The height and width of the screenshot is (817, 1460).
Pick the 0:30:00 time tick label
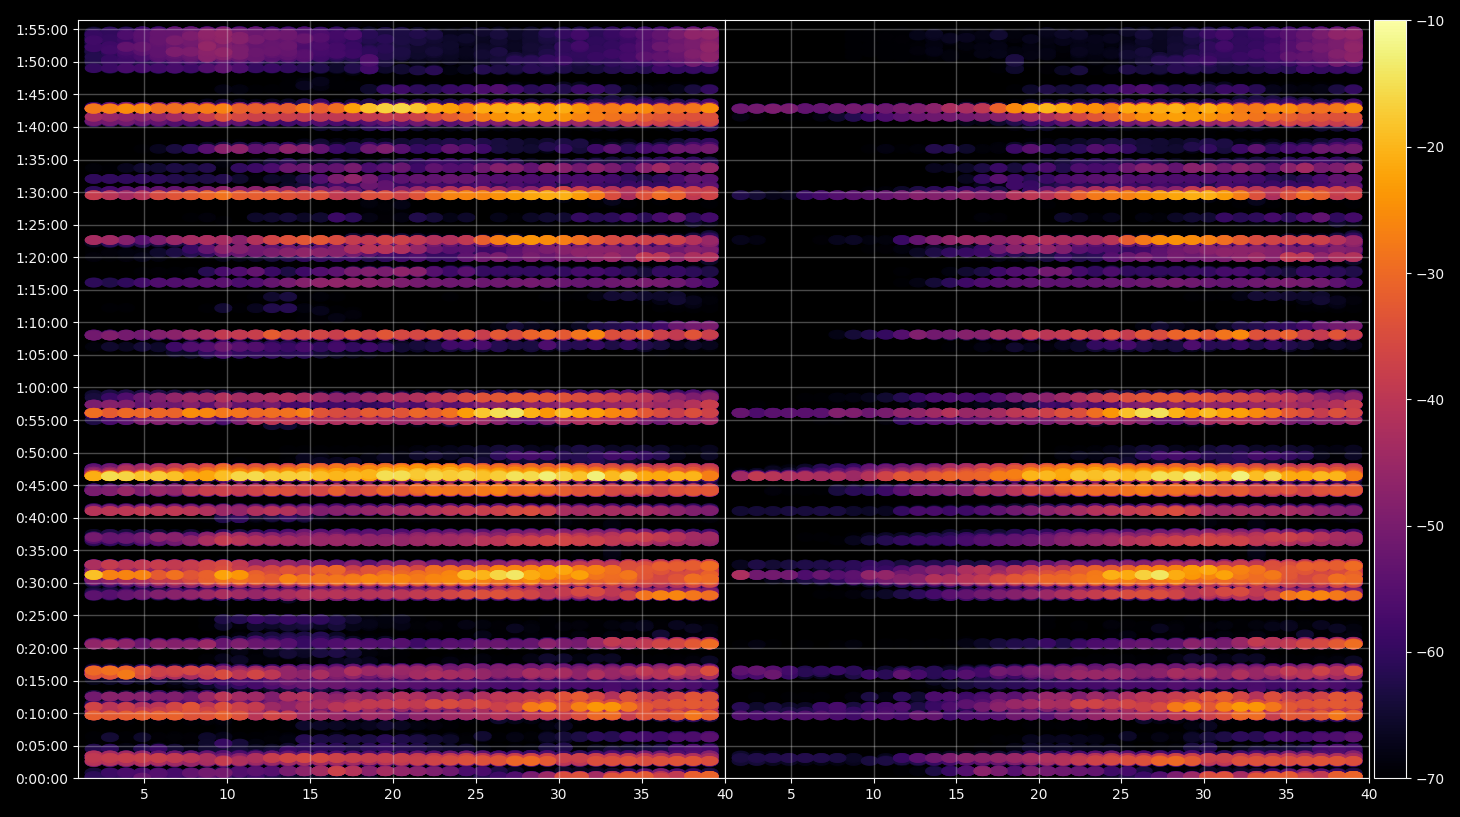(42, 583)
